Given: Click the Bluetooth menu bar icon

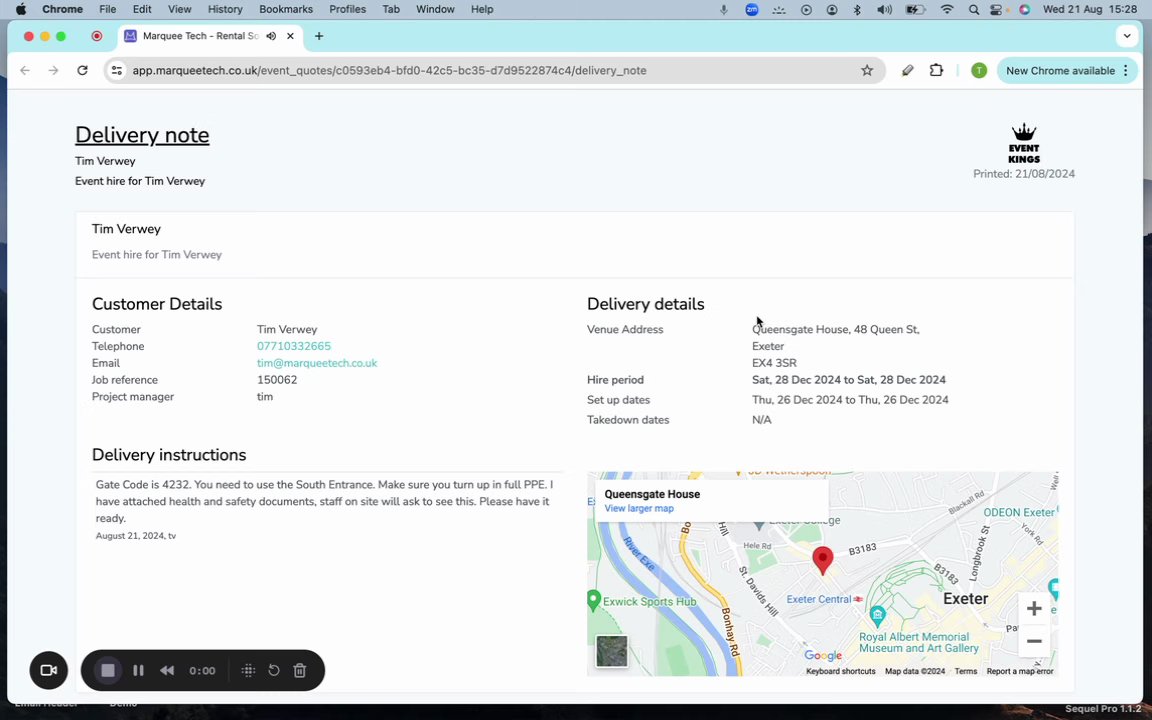Looking at the screenshot, I should click(x=857, y=10).
